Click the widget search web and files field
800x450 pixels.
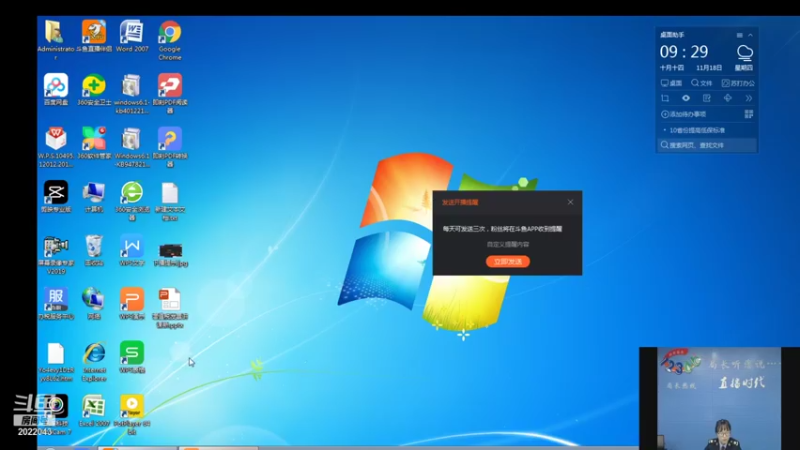coord(707,145)
